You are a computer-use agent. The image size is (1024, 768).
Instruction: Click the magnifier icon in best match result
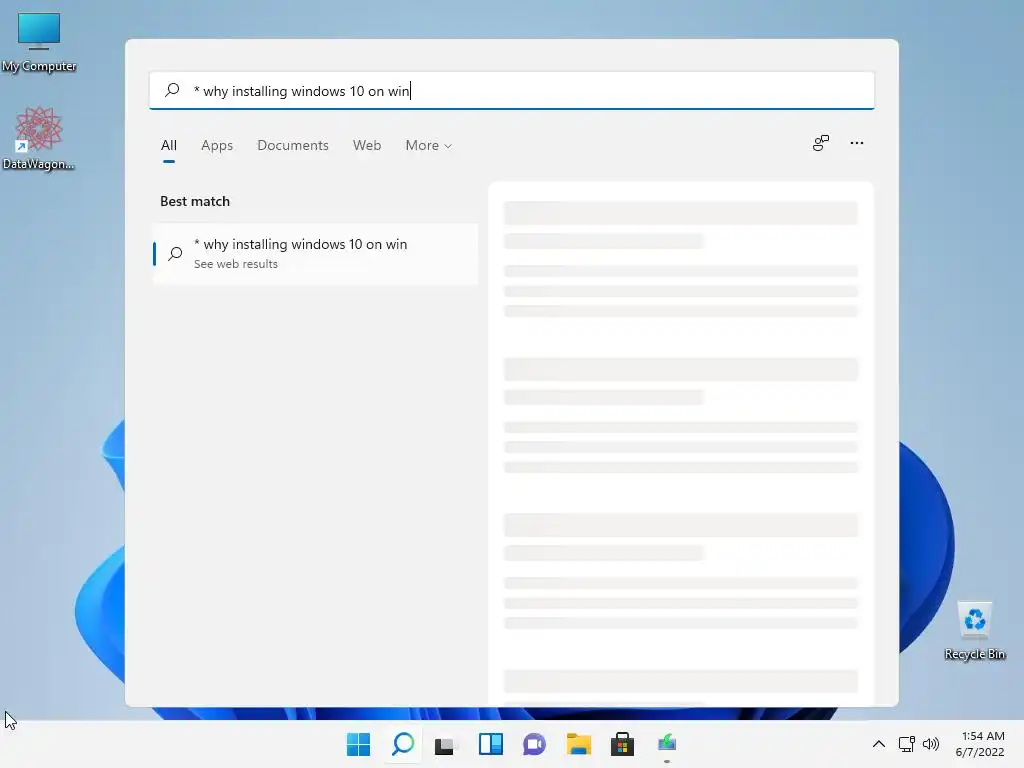(175, 253)
